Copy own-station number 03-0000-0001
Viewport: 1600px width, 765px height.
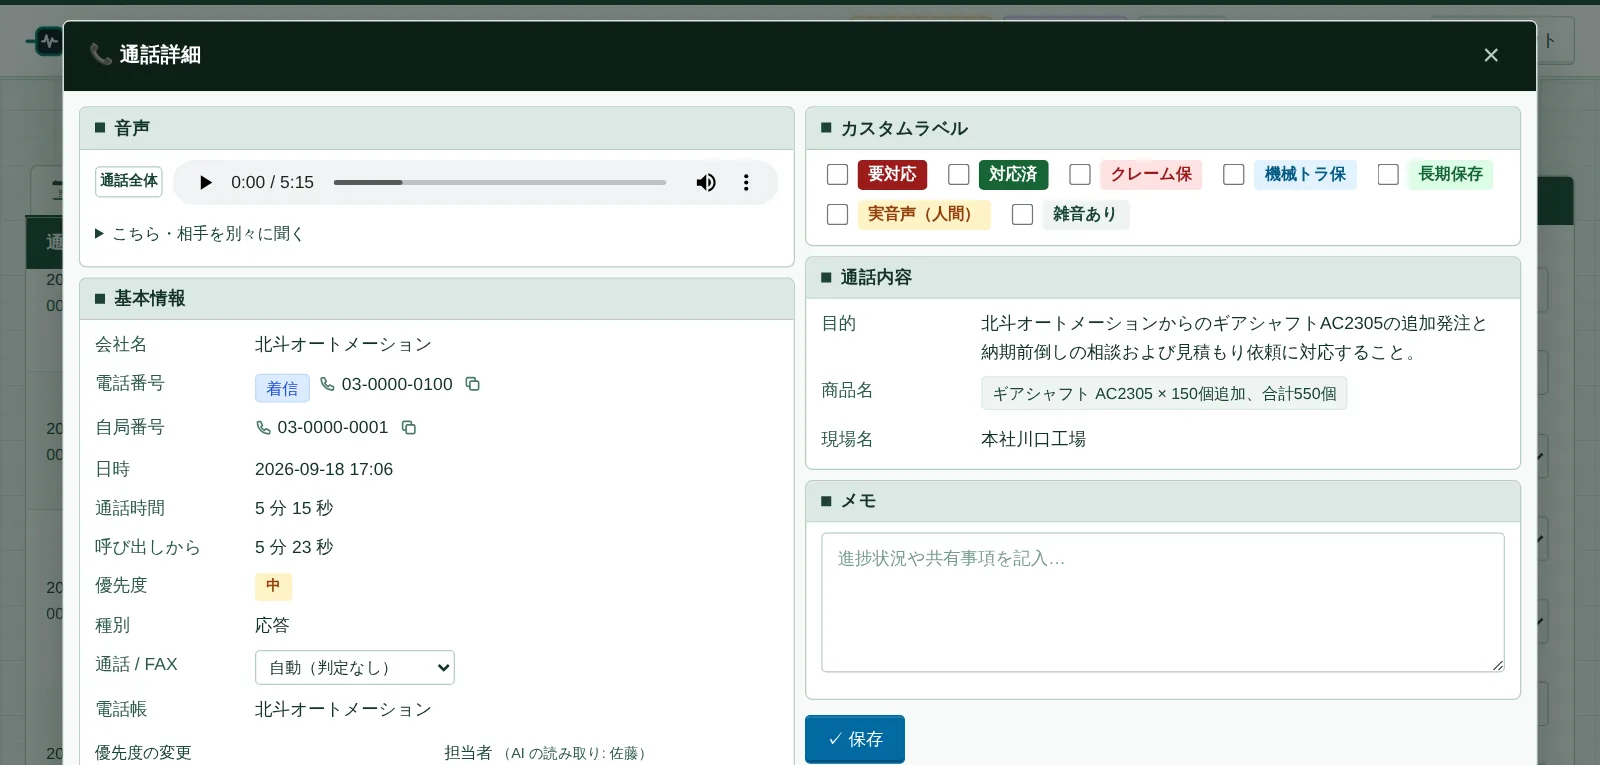coord(409,427)
